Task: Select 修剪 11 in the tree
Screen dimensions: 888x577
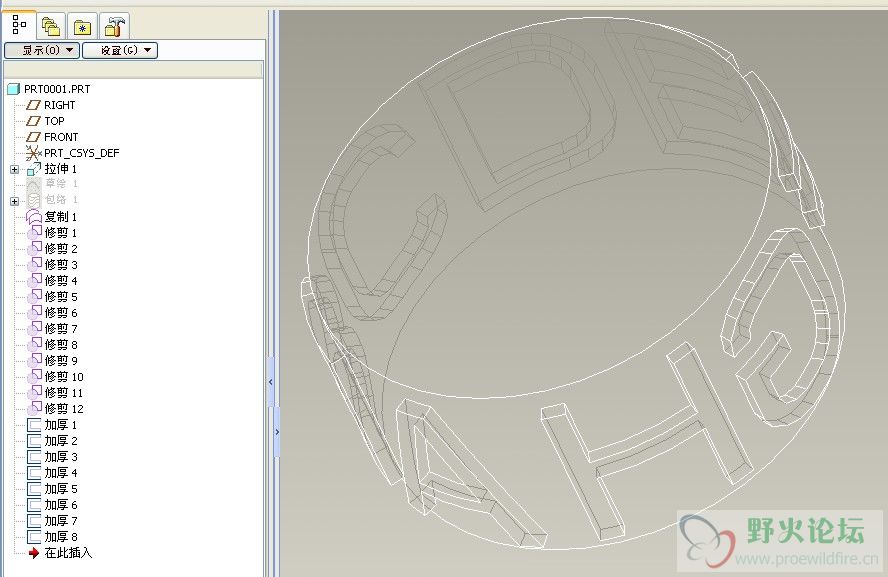Action: (63, 392)
